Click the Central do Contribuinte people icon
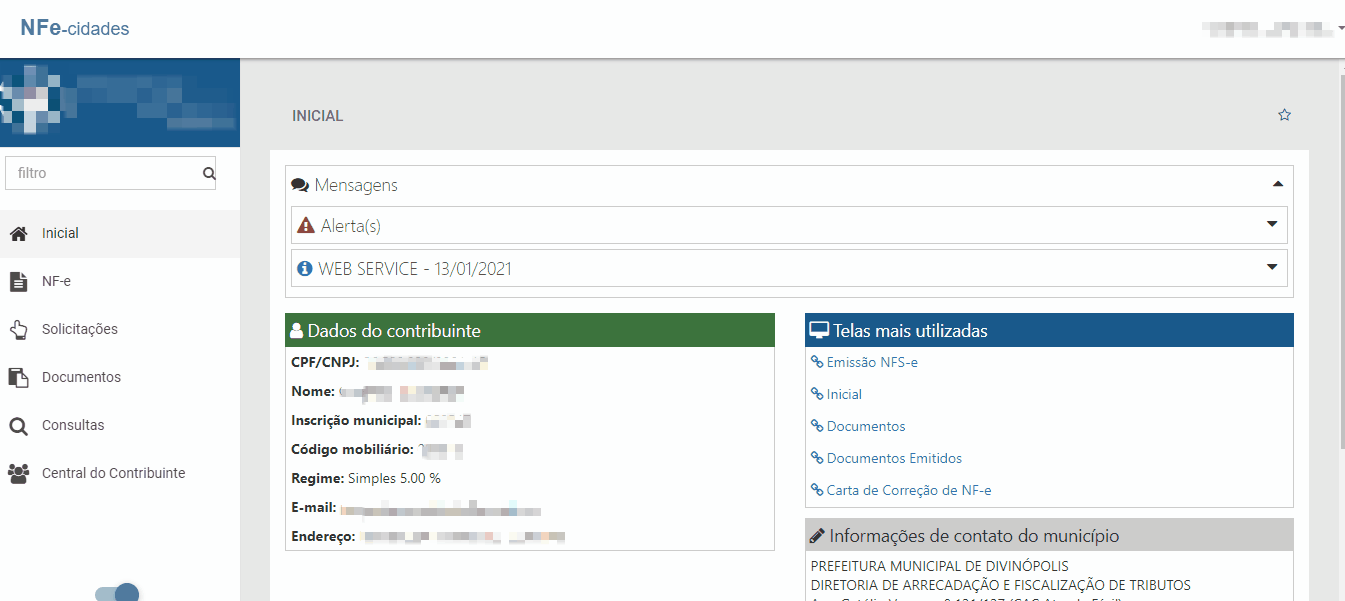Screen dimensions: 1345x601 [17, 472]
